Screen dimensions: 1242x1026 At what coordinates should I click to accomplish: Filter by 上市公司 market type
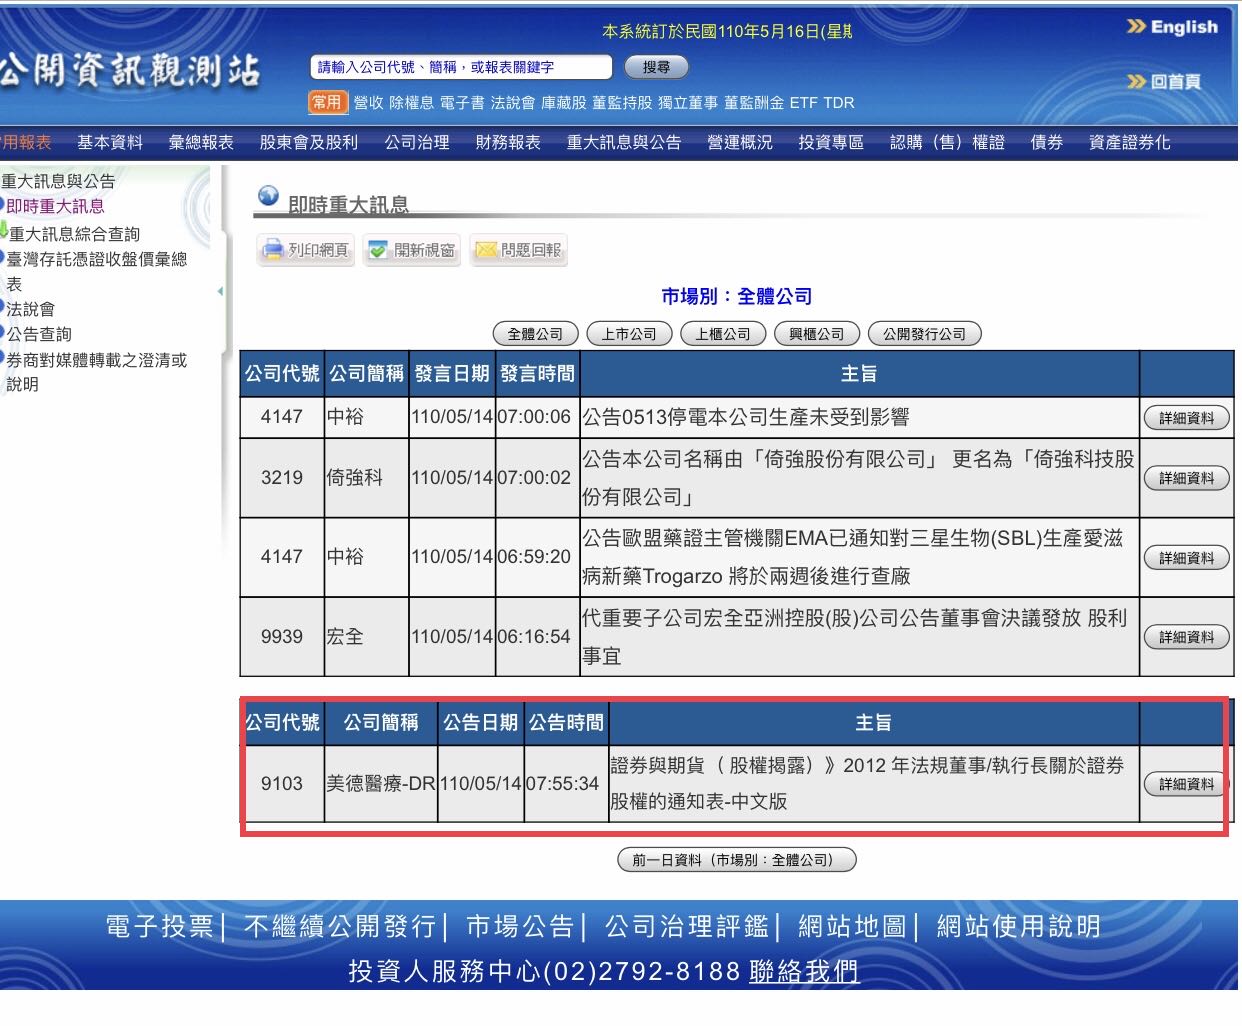[629, 334]
